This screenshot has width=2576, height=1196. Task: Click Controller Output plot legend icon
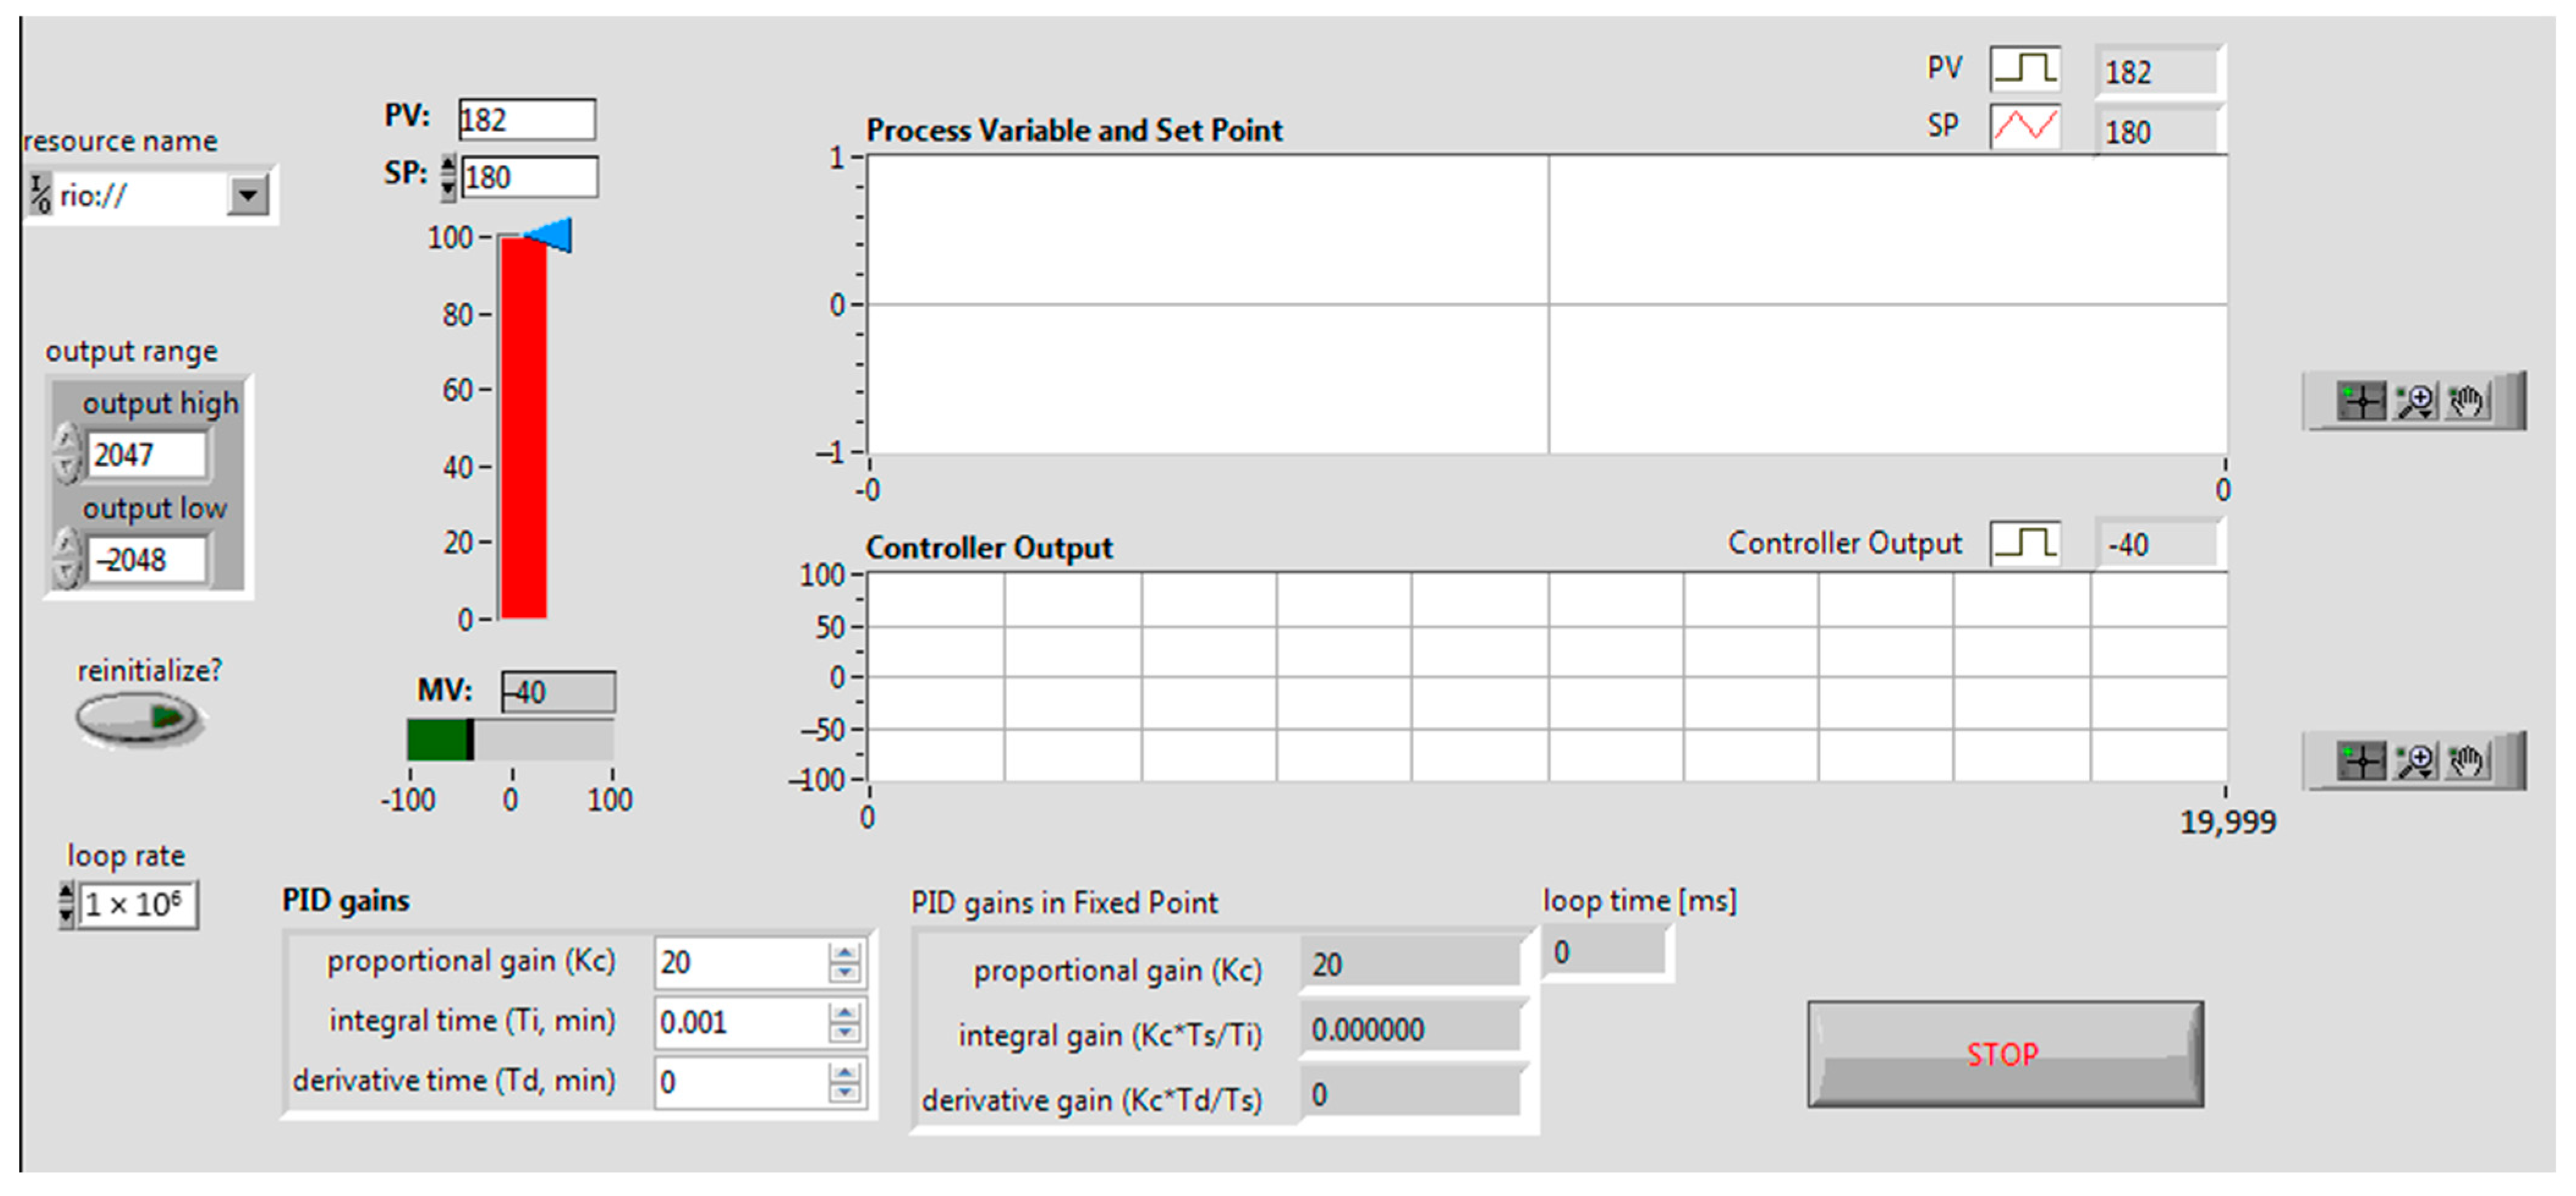(x=2024, y=544)
